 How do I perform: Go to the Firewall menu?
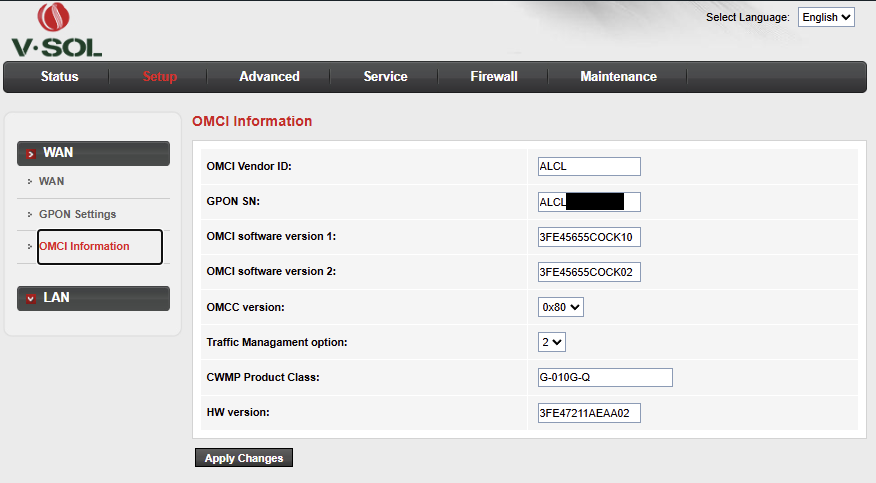[494, 76]
